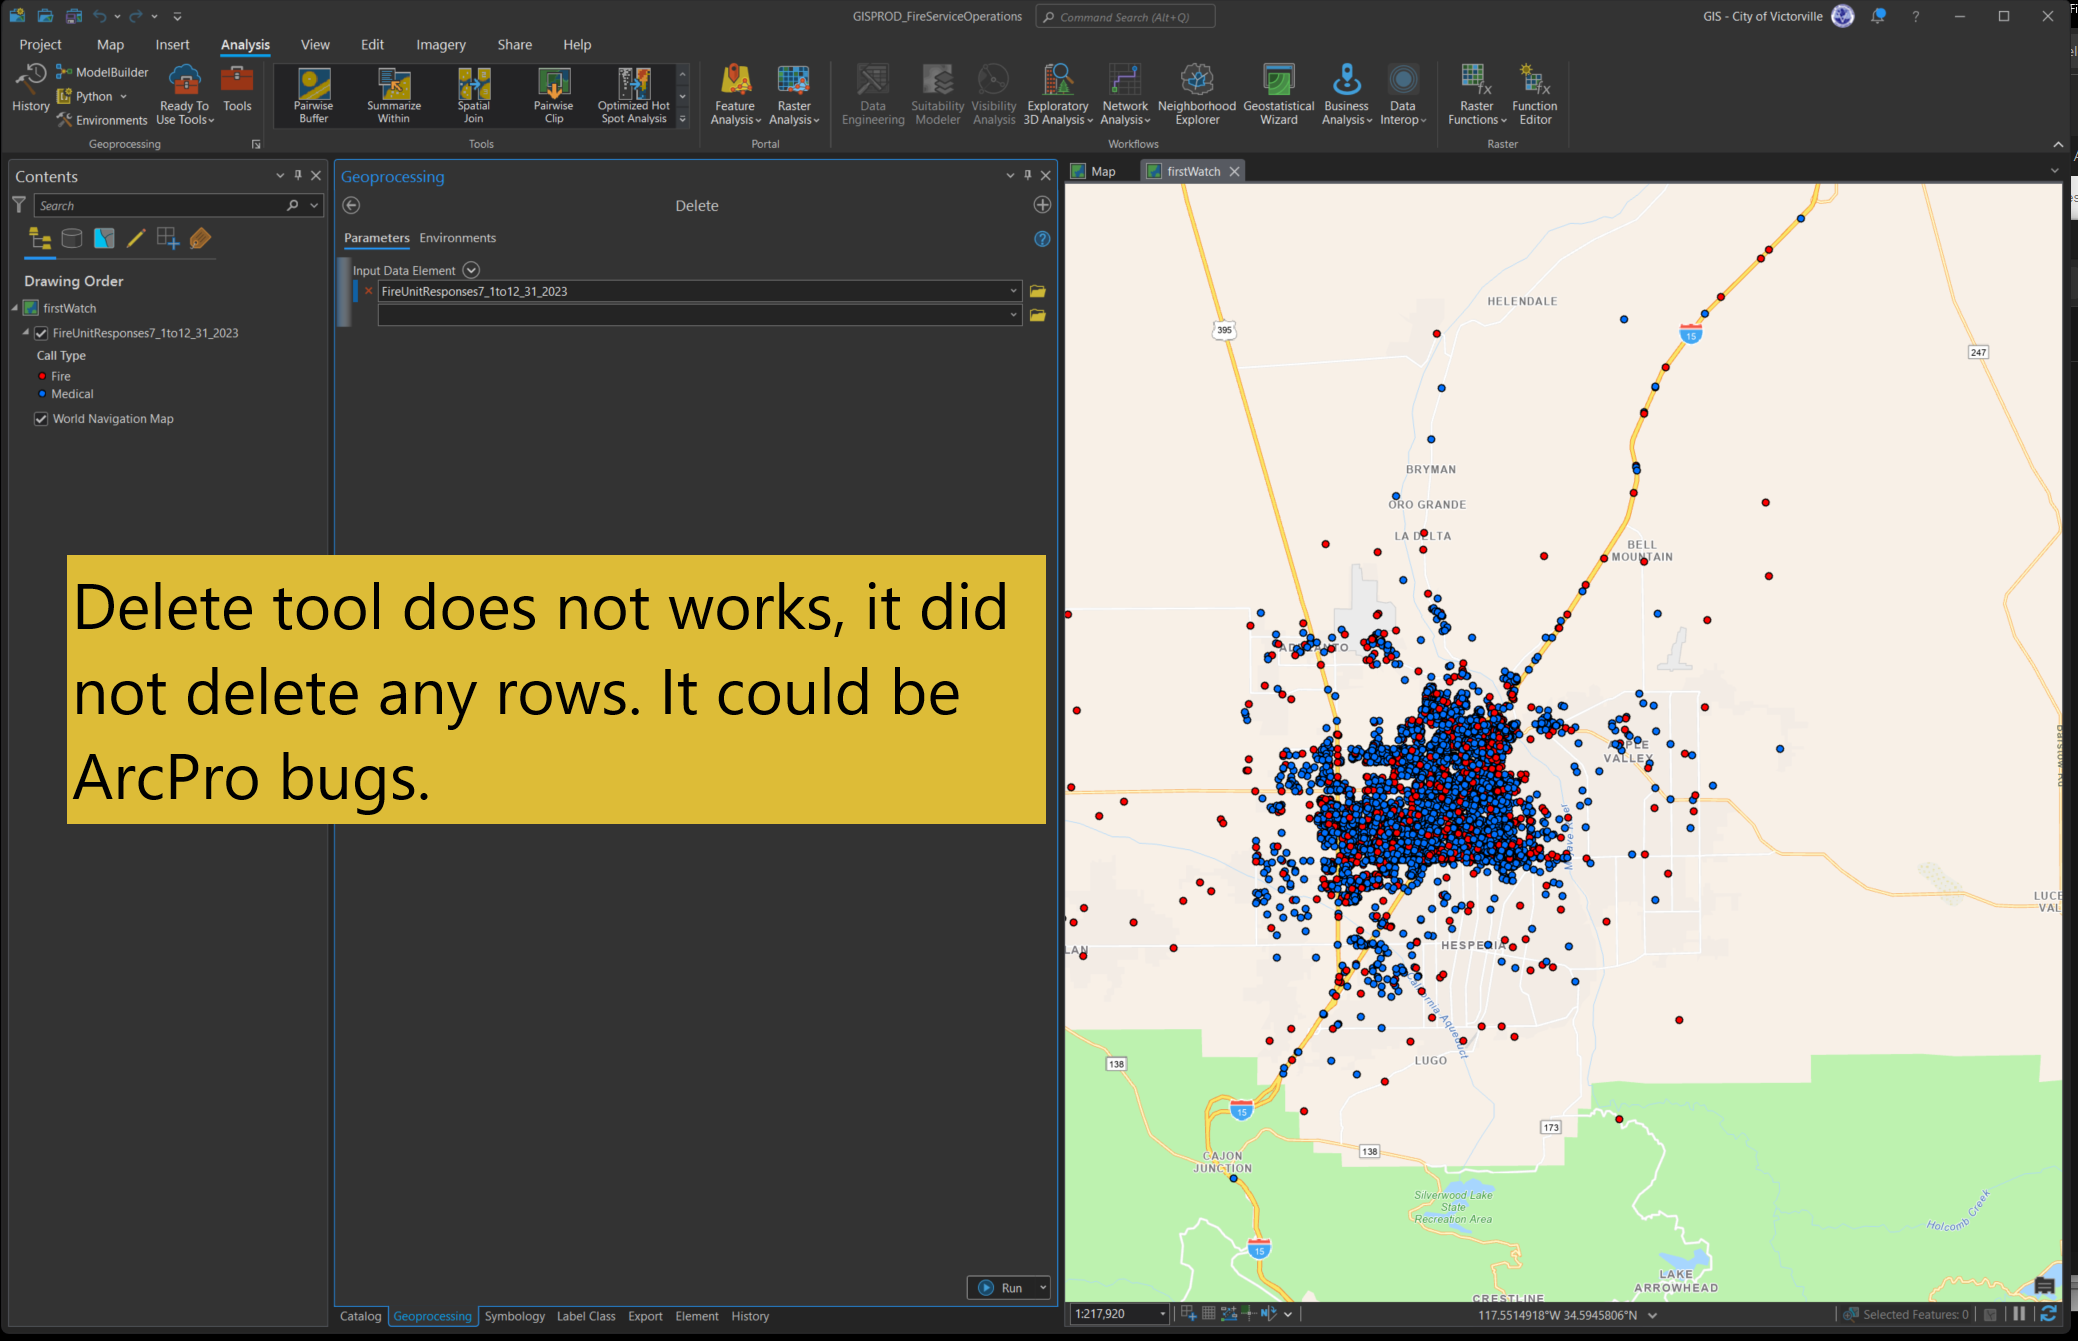2078x1341 pixels.
Task: Switch to the Environments tab in Geoprocessing
Action: [x=457, y=238]
